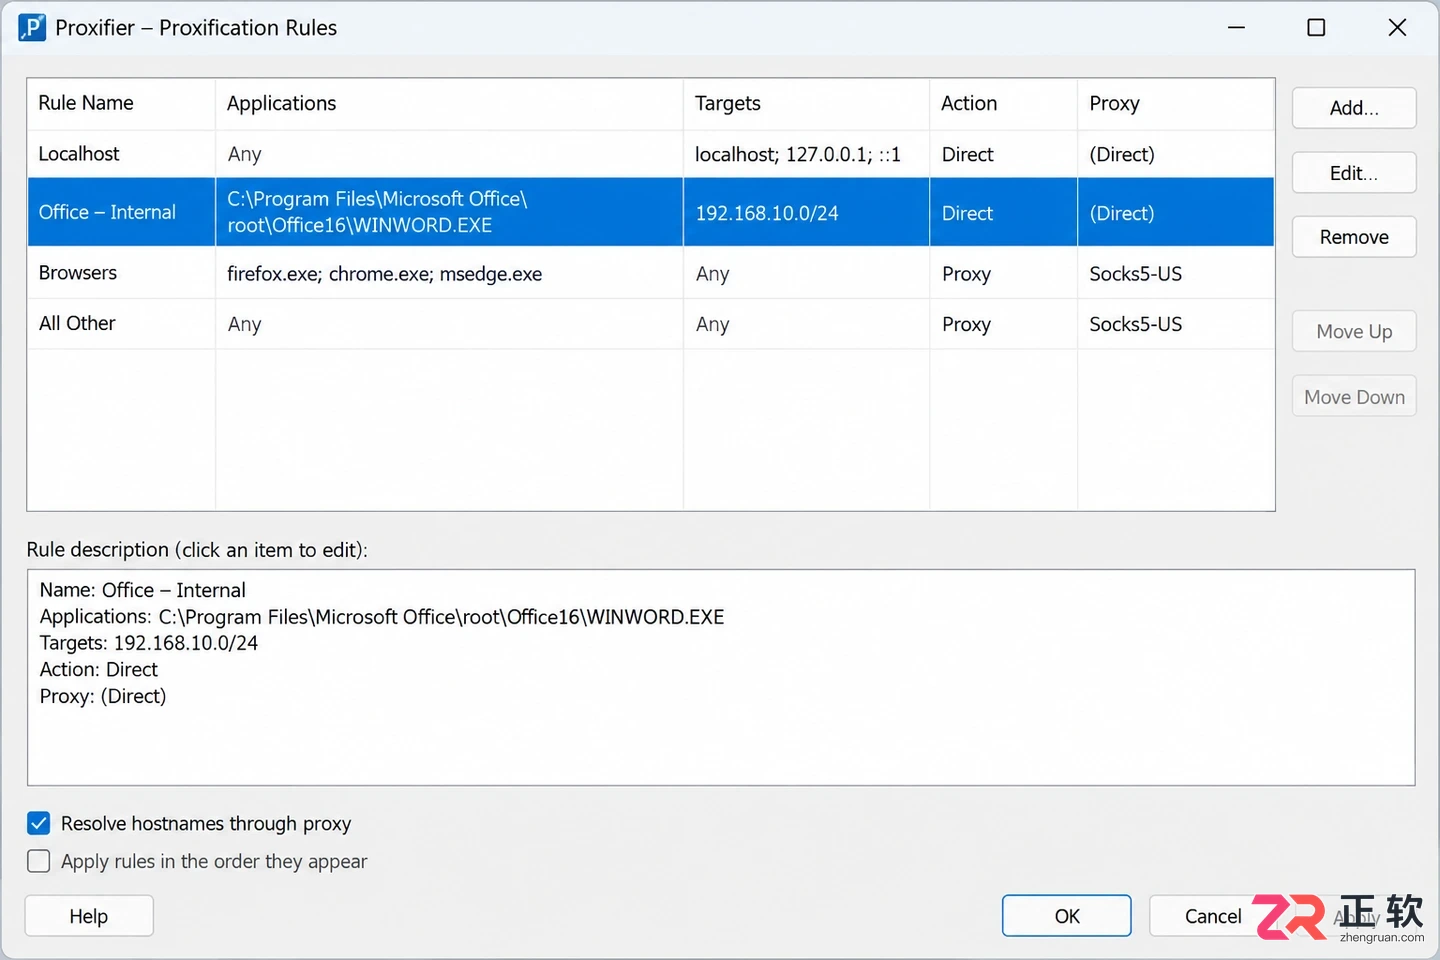Click the 192.168.10.0/24 targets cell in table
The height and width of the screenshot is (960, 1440).
(806, 212)
